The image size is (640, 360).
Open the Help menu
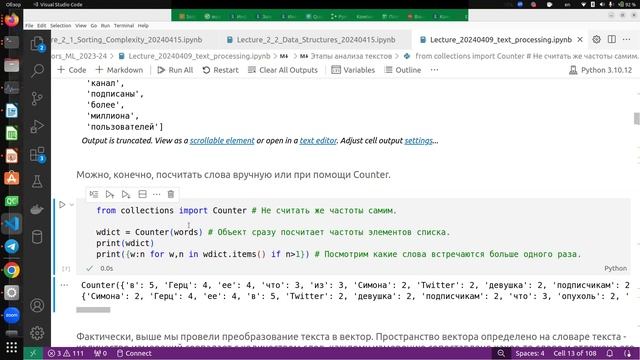(x=143, y=25)
